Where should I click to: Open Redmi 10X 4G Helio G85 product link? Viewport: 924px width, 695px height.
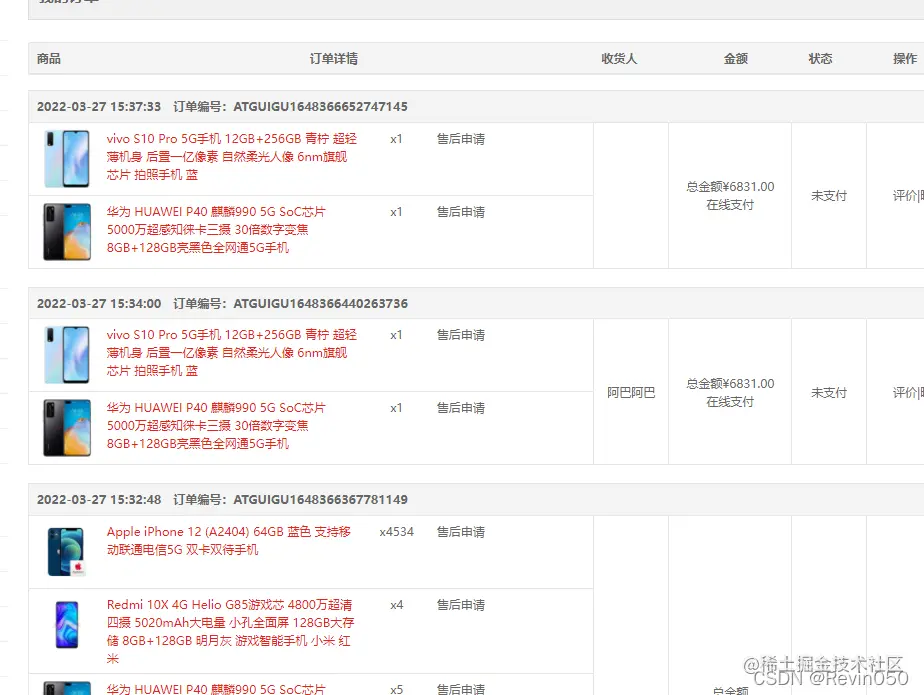coord(230,631)
